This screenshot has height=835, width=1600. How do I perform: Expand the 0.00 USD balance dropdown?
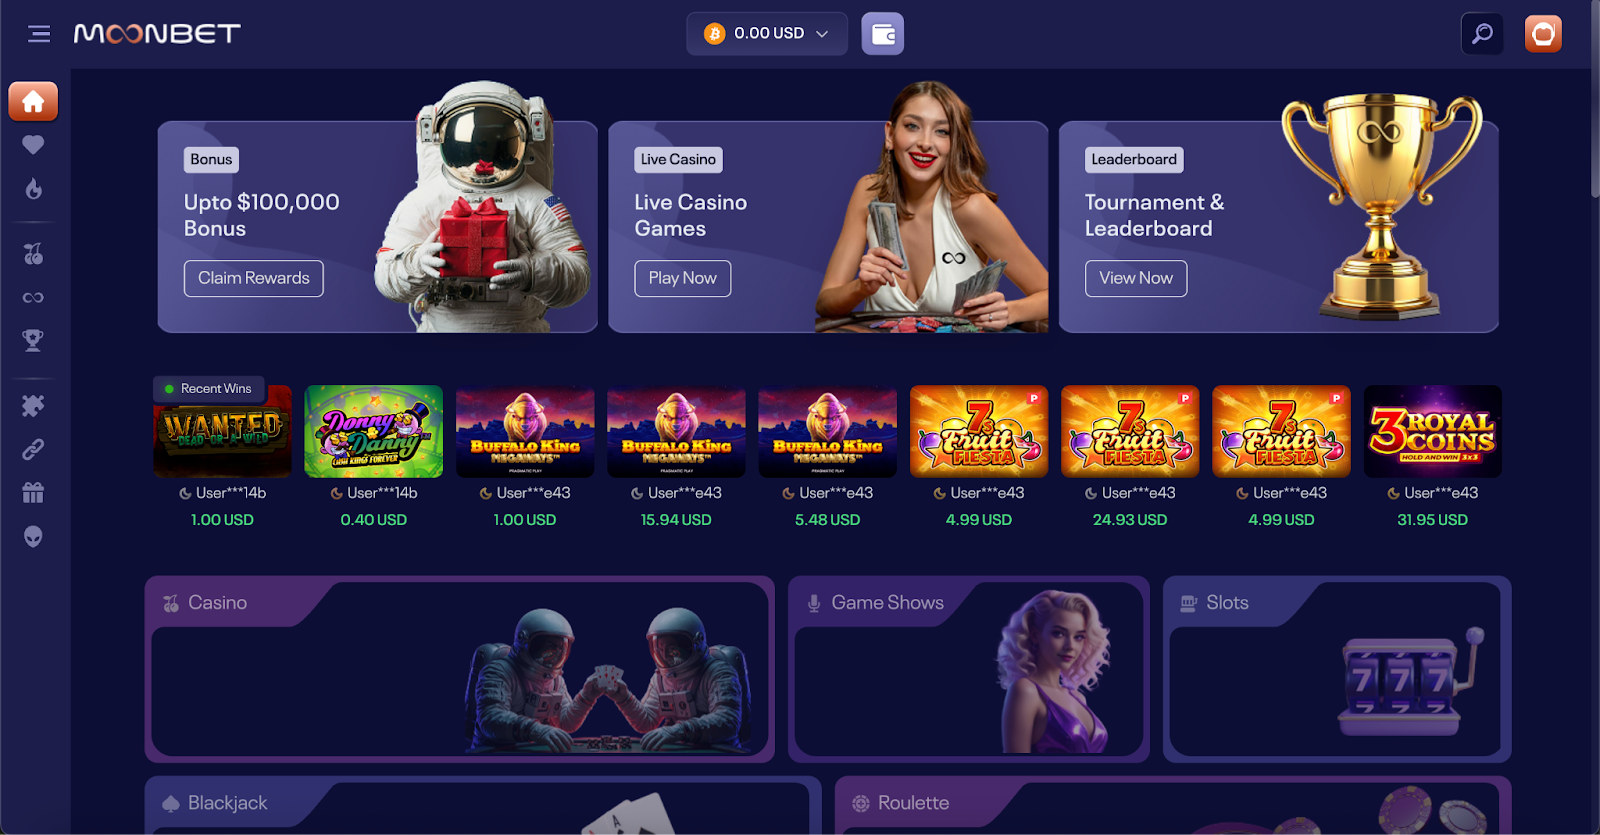tap(767, 34)
